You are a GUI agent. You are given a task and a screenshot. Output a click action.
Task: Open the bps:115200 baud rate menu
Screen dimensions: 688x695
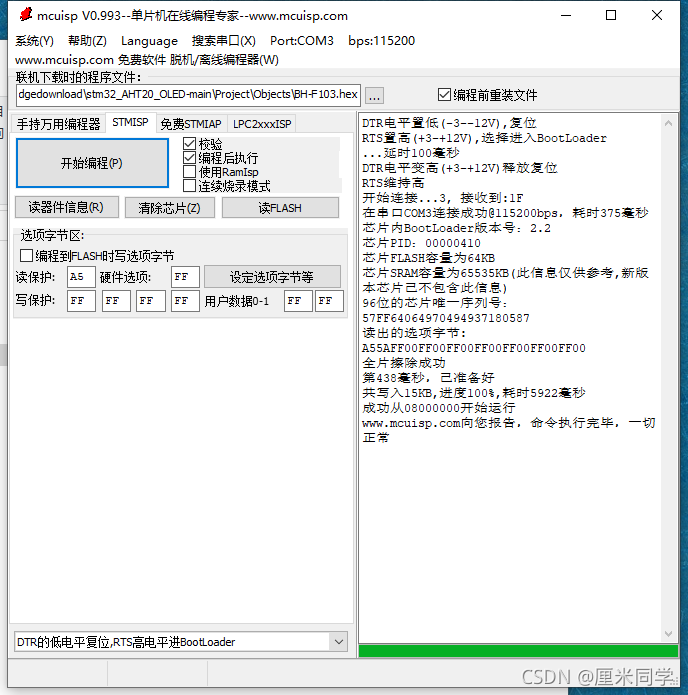tap(381, 41)
